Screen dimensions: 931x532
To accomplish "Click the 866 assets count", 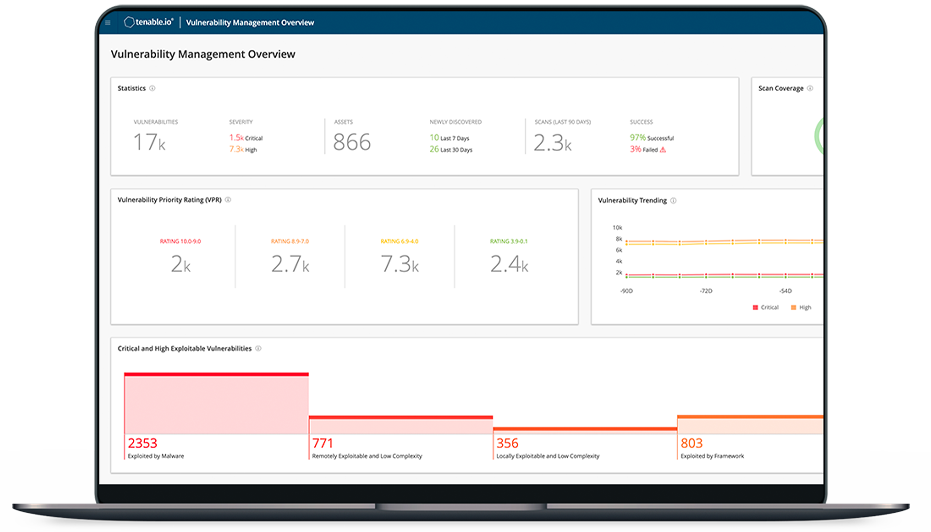I will [352, 142].
